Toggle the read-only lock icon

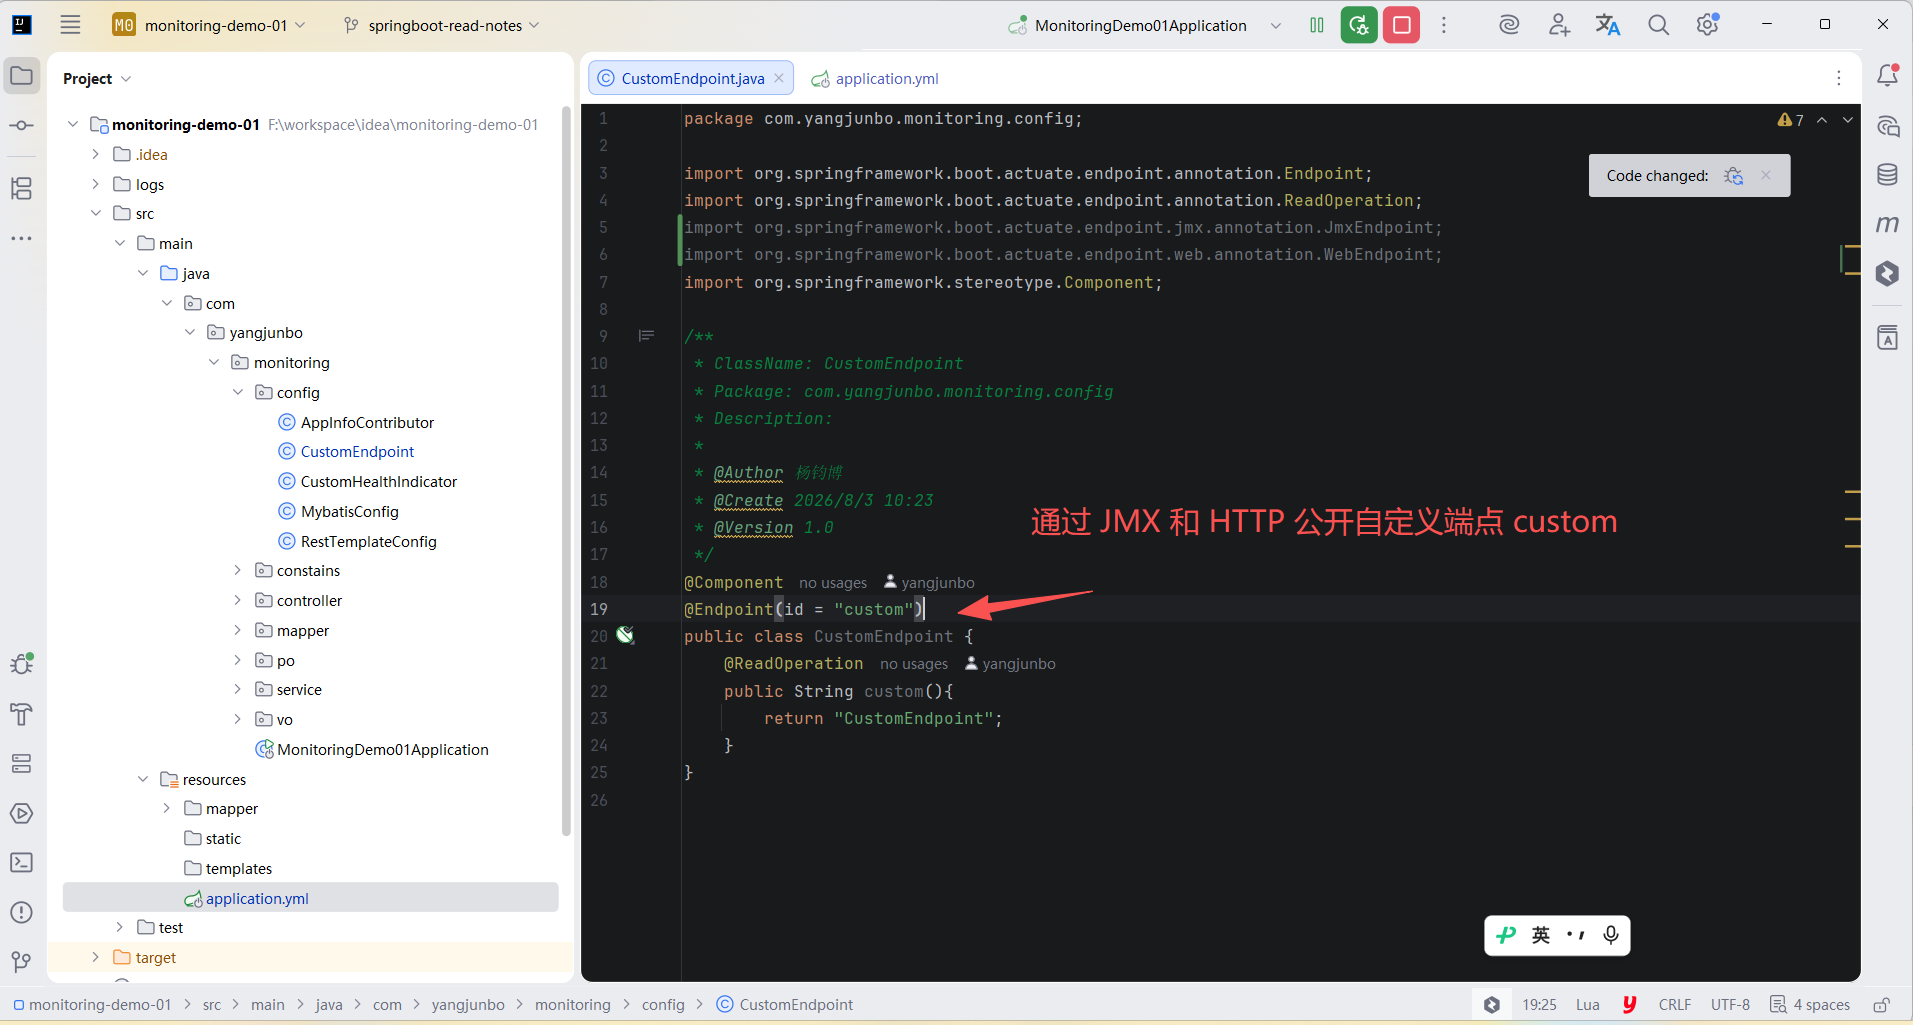tap(1881, 1004)
